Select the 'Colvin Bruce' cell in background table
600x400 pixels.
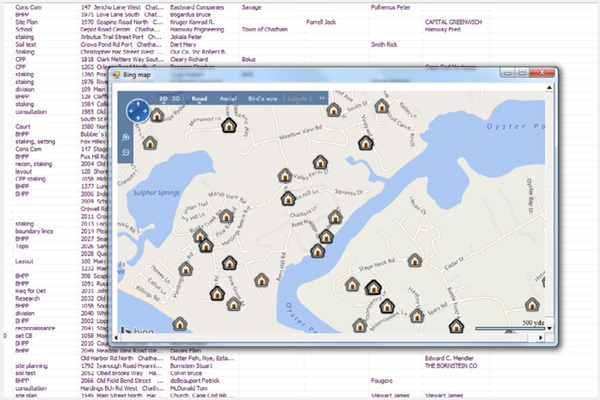pos(186,373)
